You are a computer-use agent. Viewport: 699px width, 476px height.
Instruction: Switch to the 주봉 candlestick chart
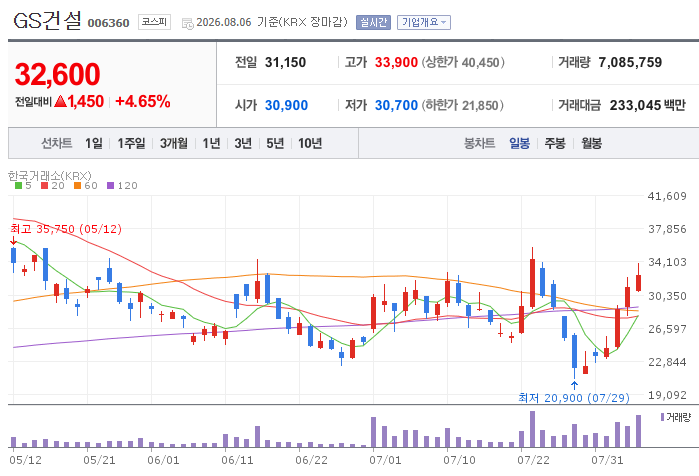[555, 144]
